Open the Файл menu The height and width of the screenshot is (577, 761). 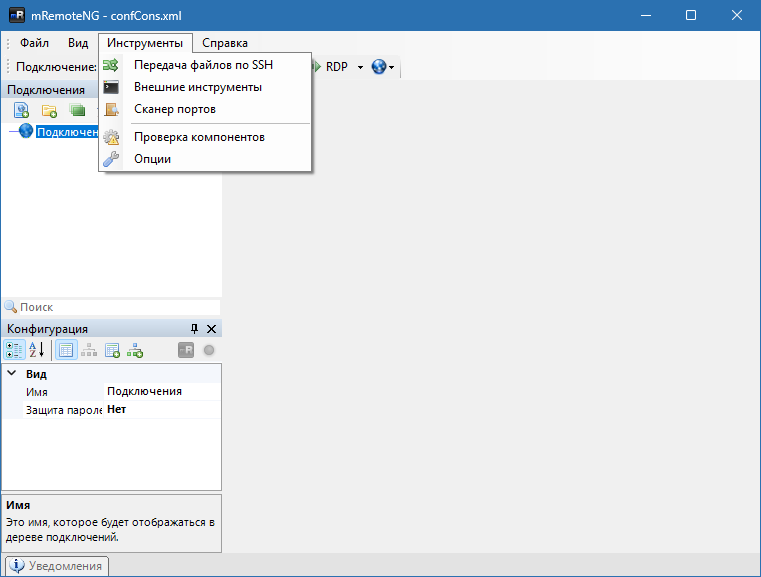click(x=34, y=43)
